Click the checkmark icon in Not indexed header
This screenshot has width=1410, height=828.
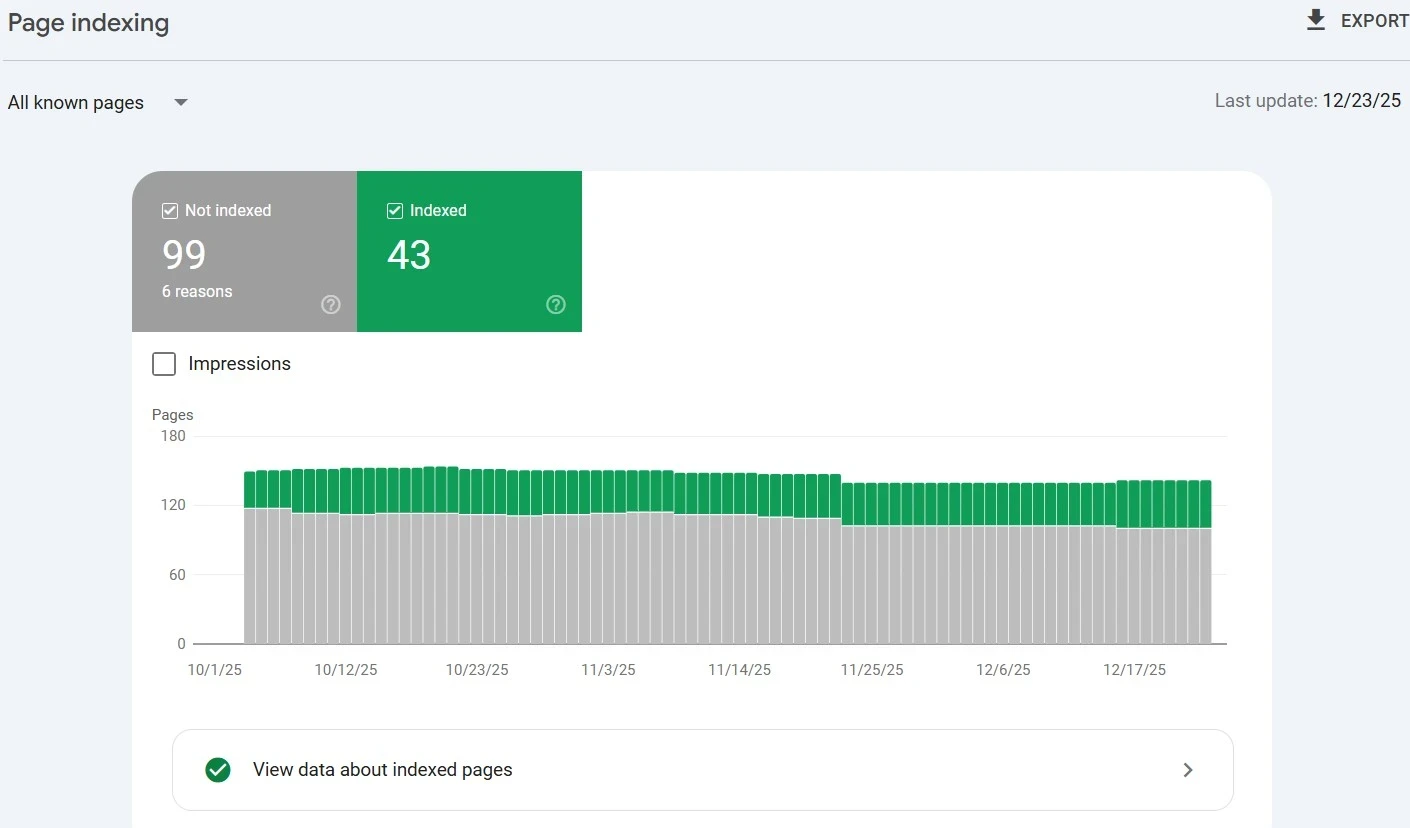[169, 210]
